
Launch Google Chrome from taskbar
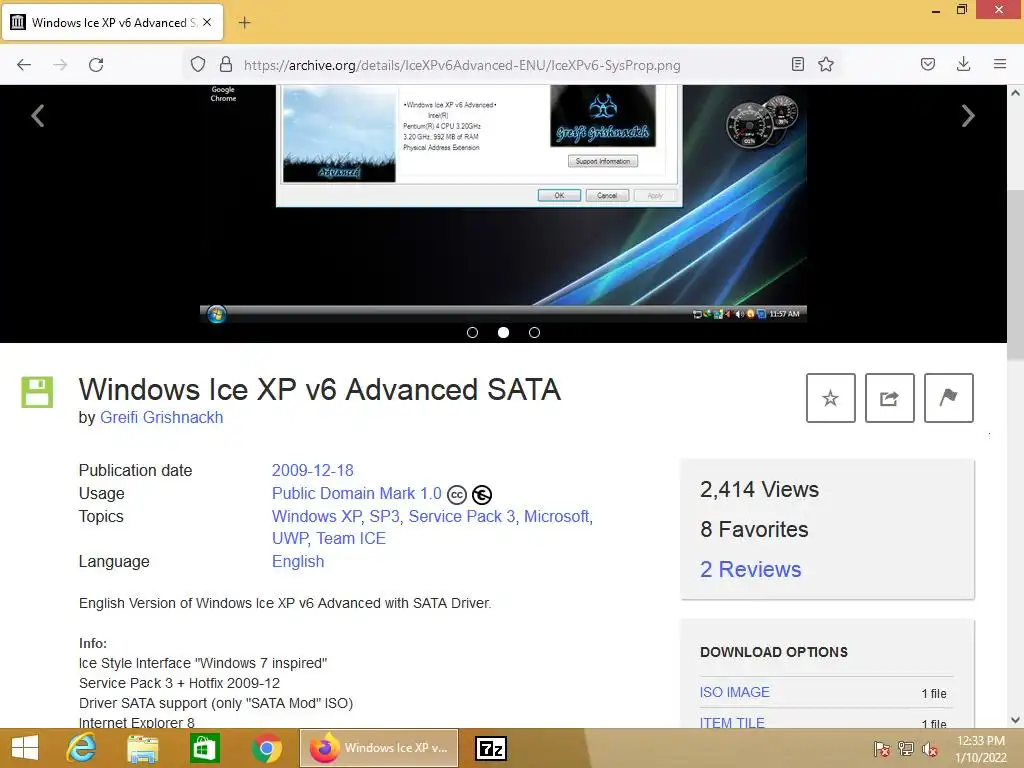click(x=266, y=748)
